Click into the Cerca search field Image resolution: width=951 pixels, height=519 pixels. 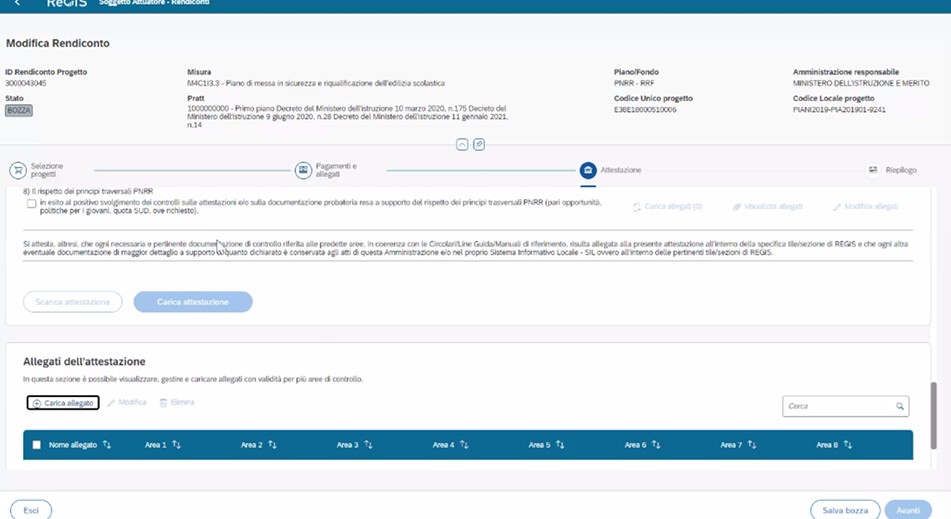(x=838, y=406)
